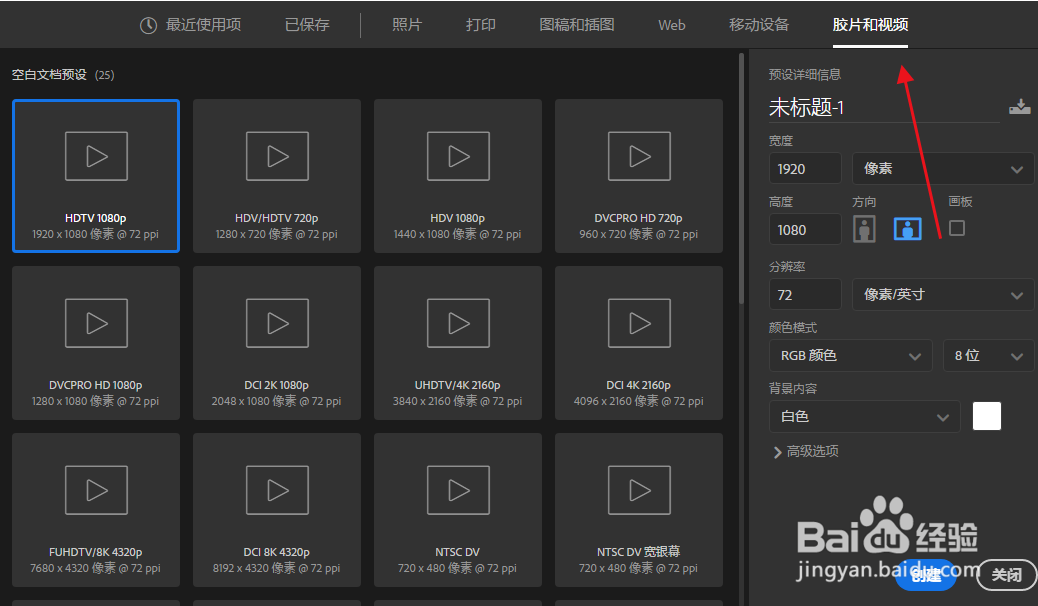Click the 创建 create button

pos(926,575)
